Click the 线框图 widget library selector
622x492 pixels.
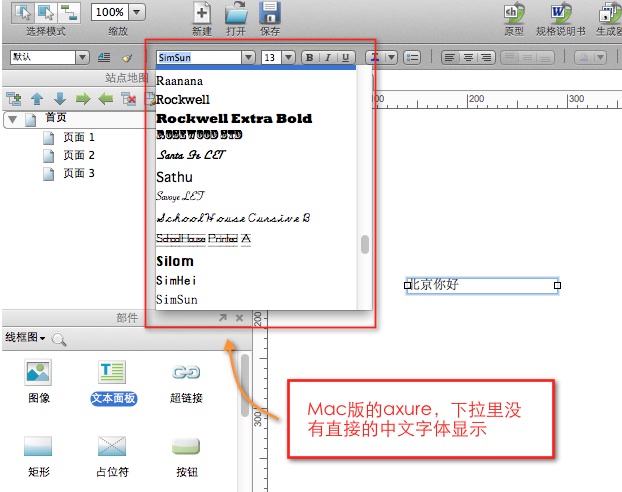tap(26, 340)
